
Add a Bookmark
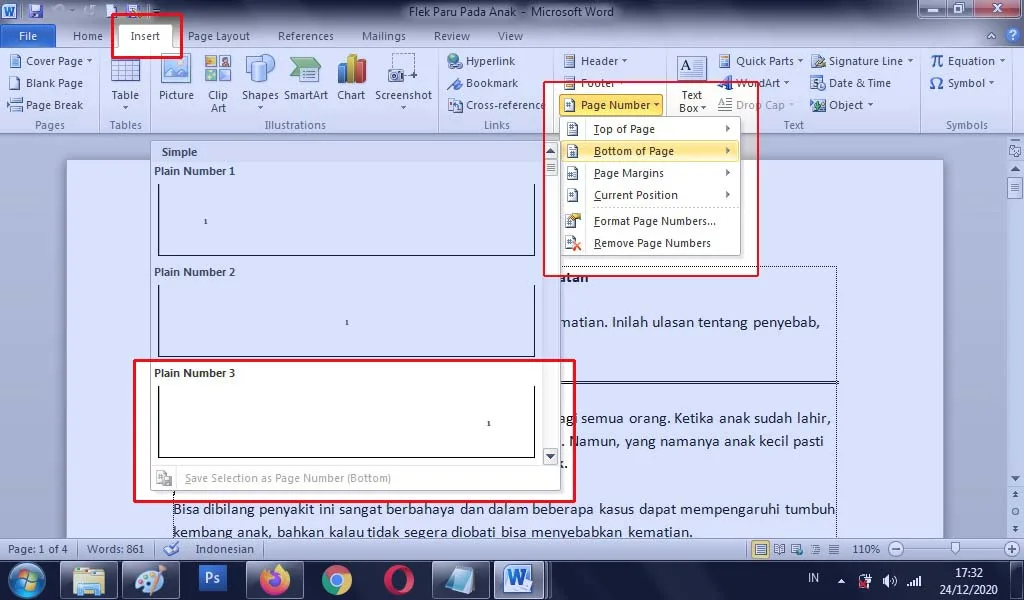click(x=483, y=83)
